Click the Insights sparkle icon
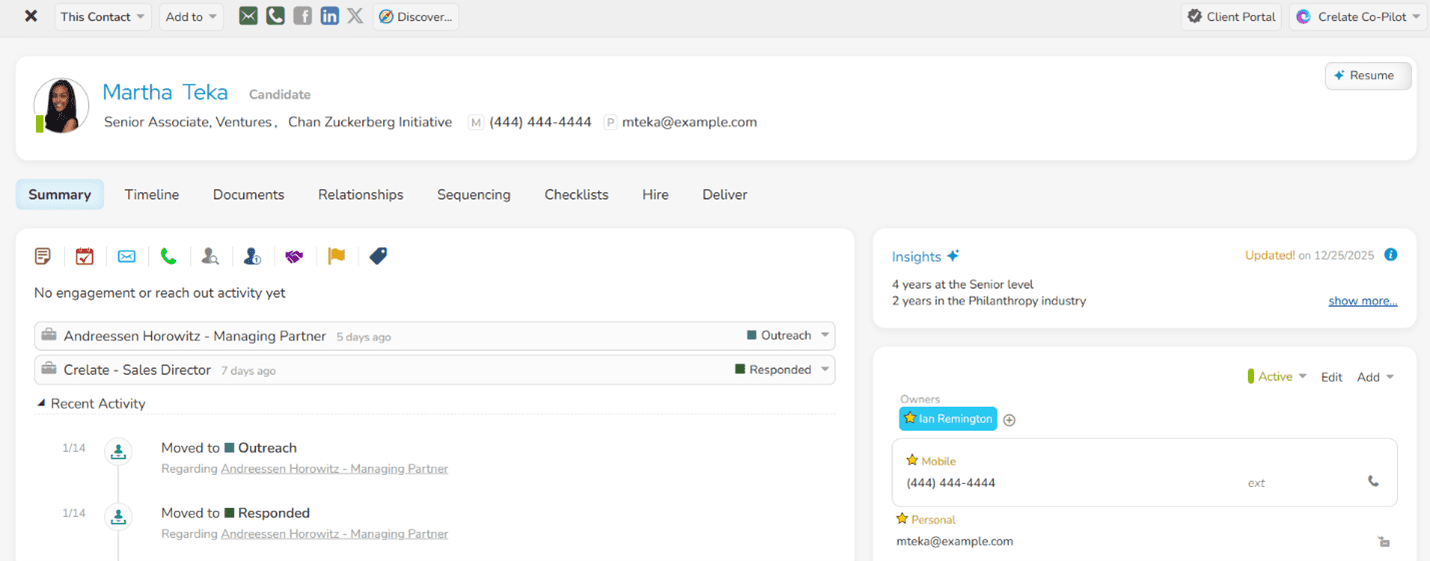 coord(953,256)
